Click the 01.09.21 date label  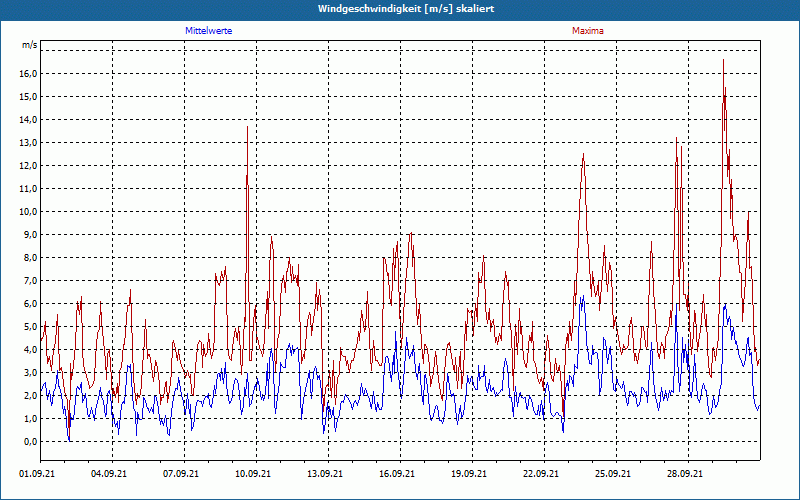(x=37, y=473)
